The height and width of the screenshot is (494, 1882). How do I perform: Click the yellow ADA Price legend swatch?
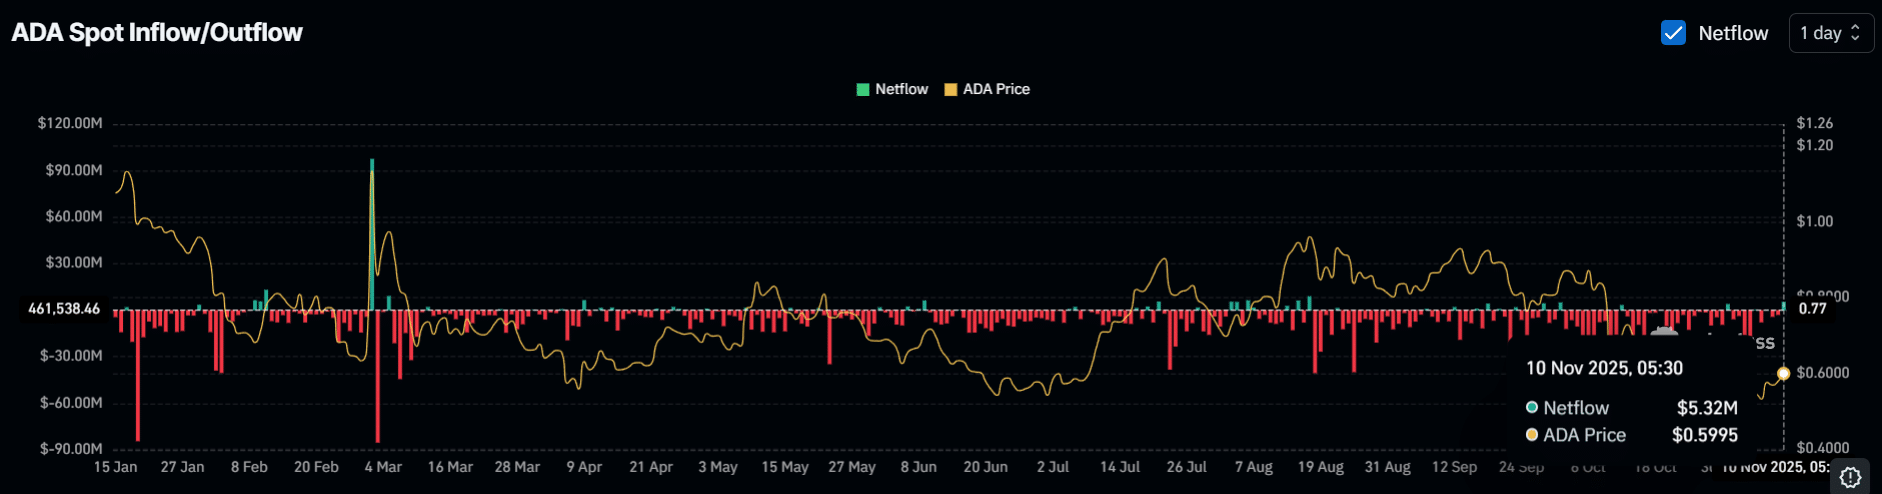click(x=951, y=89)
